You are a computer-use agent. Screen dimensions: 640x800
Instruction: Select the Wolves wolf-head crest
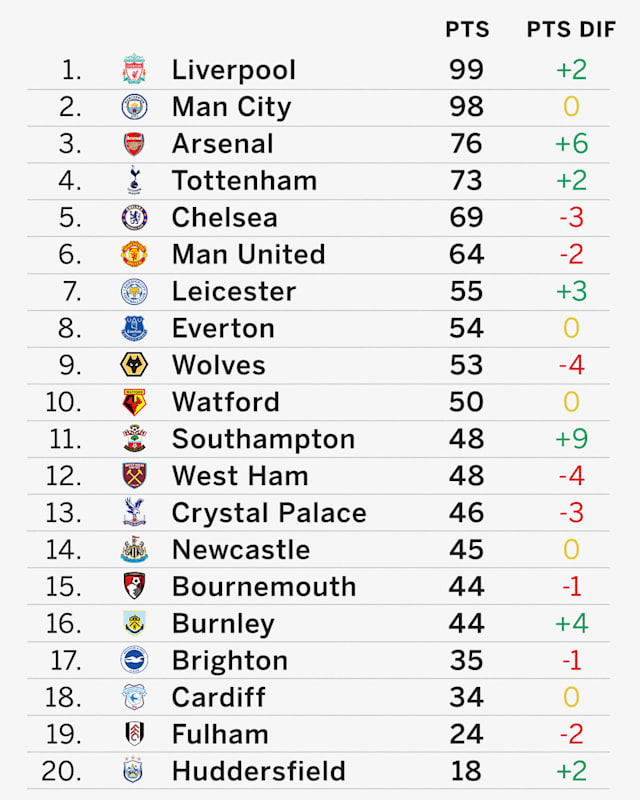(x=134, y=365)
